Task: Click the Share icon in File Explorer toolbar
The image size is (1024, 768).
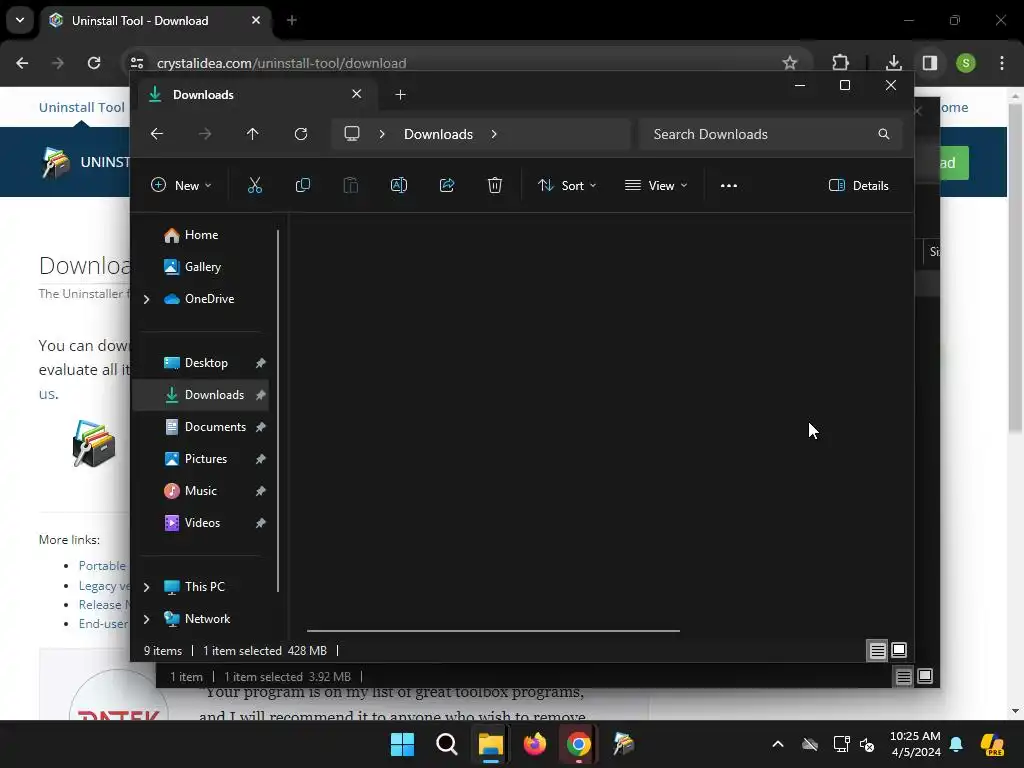Action: [x=447, y=185]
